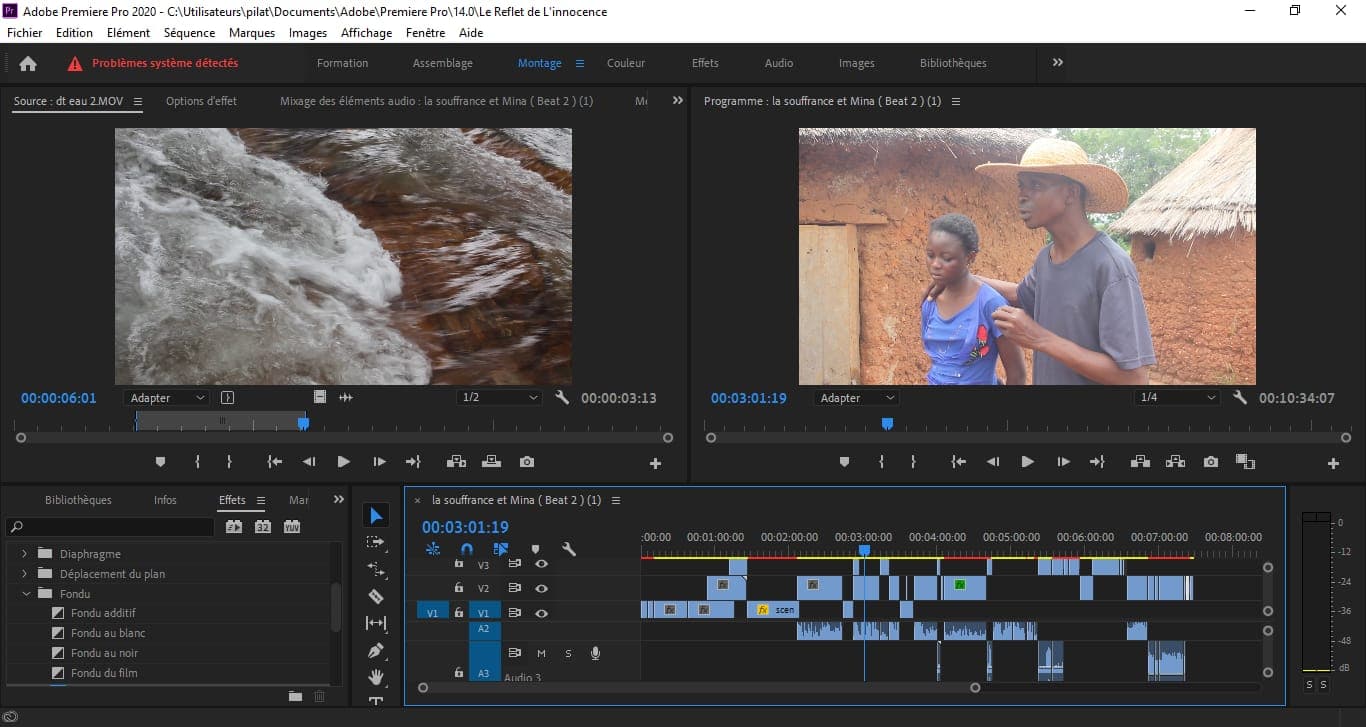Step forward one frame in Source monitor

point(379,462)
